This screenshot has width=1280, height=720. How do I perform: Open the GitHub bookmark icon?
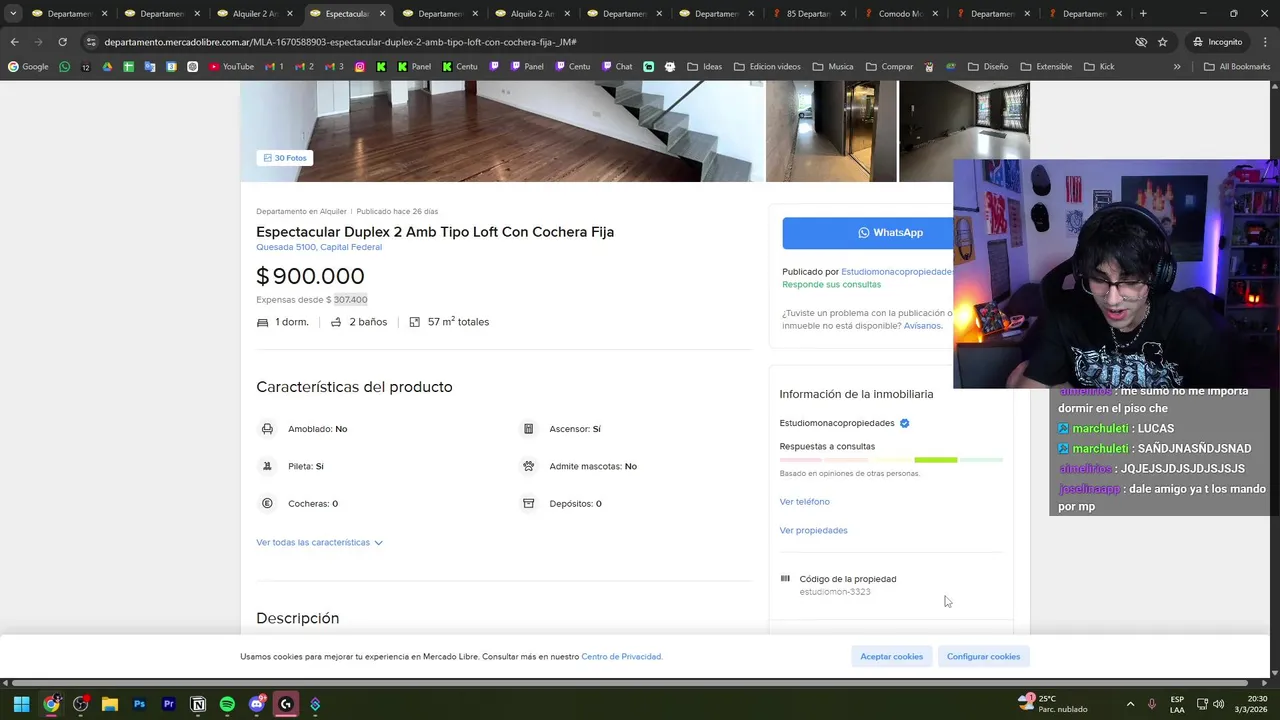click(x=670, y=67)
